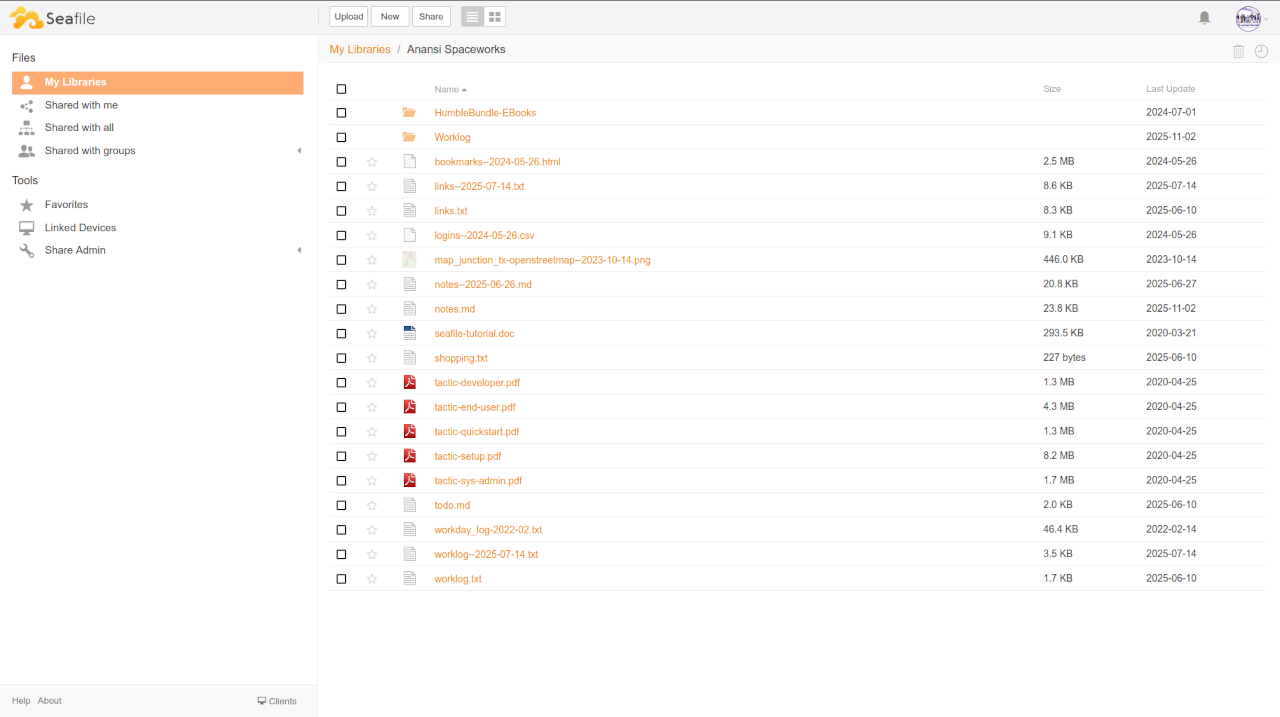Click the Upload button

click(x=348, y=17)
